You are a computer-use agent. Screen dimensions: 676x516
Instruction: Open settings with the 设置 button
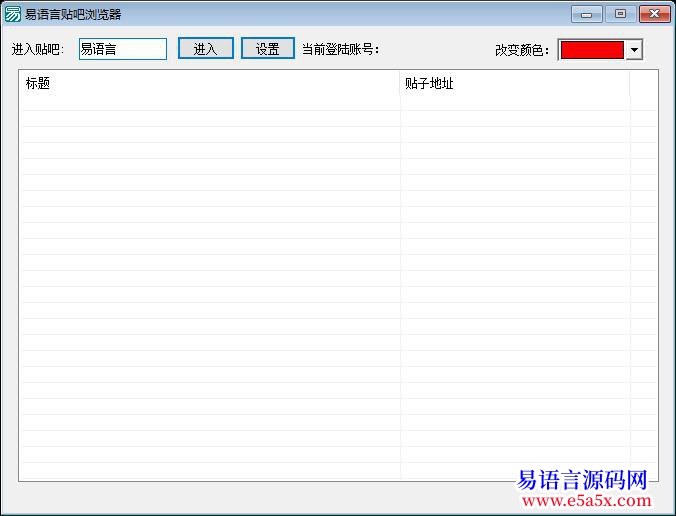pyautogui.click(x=267, y=48)
